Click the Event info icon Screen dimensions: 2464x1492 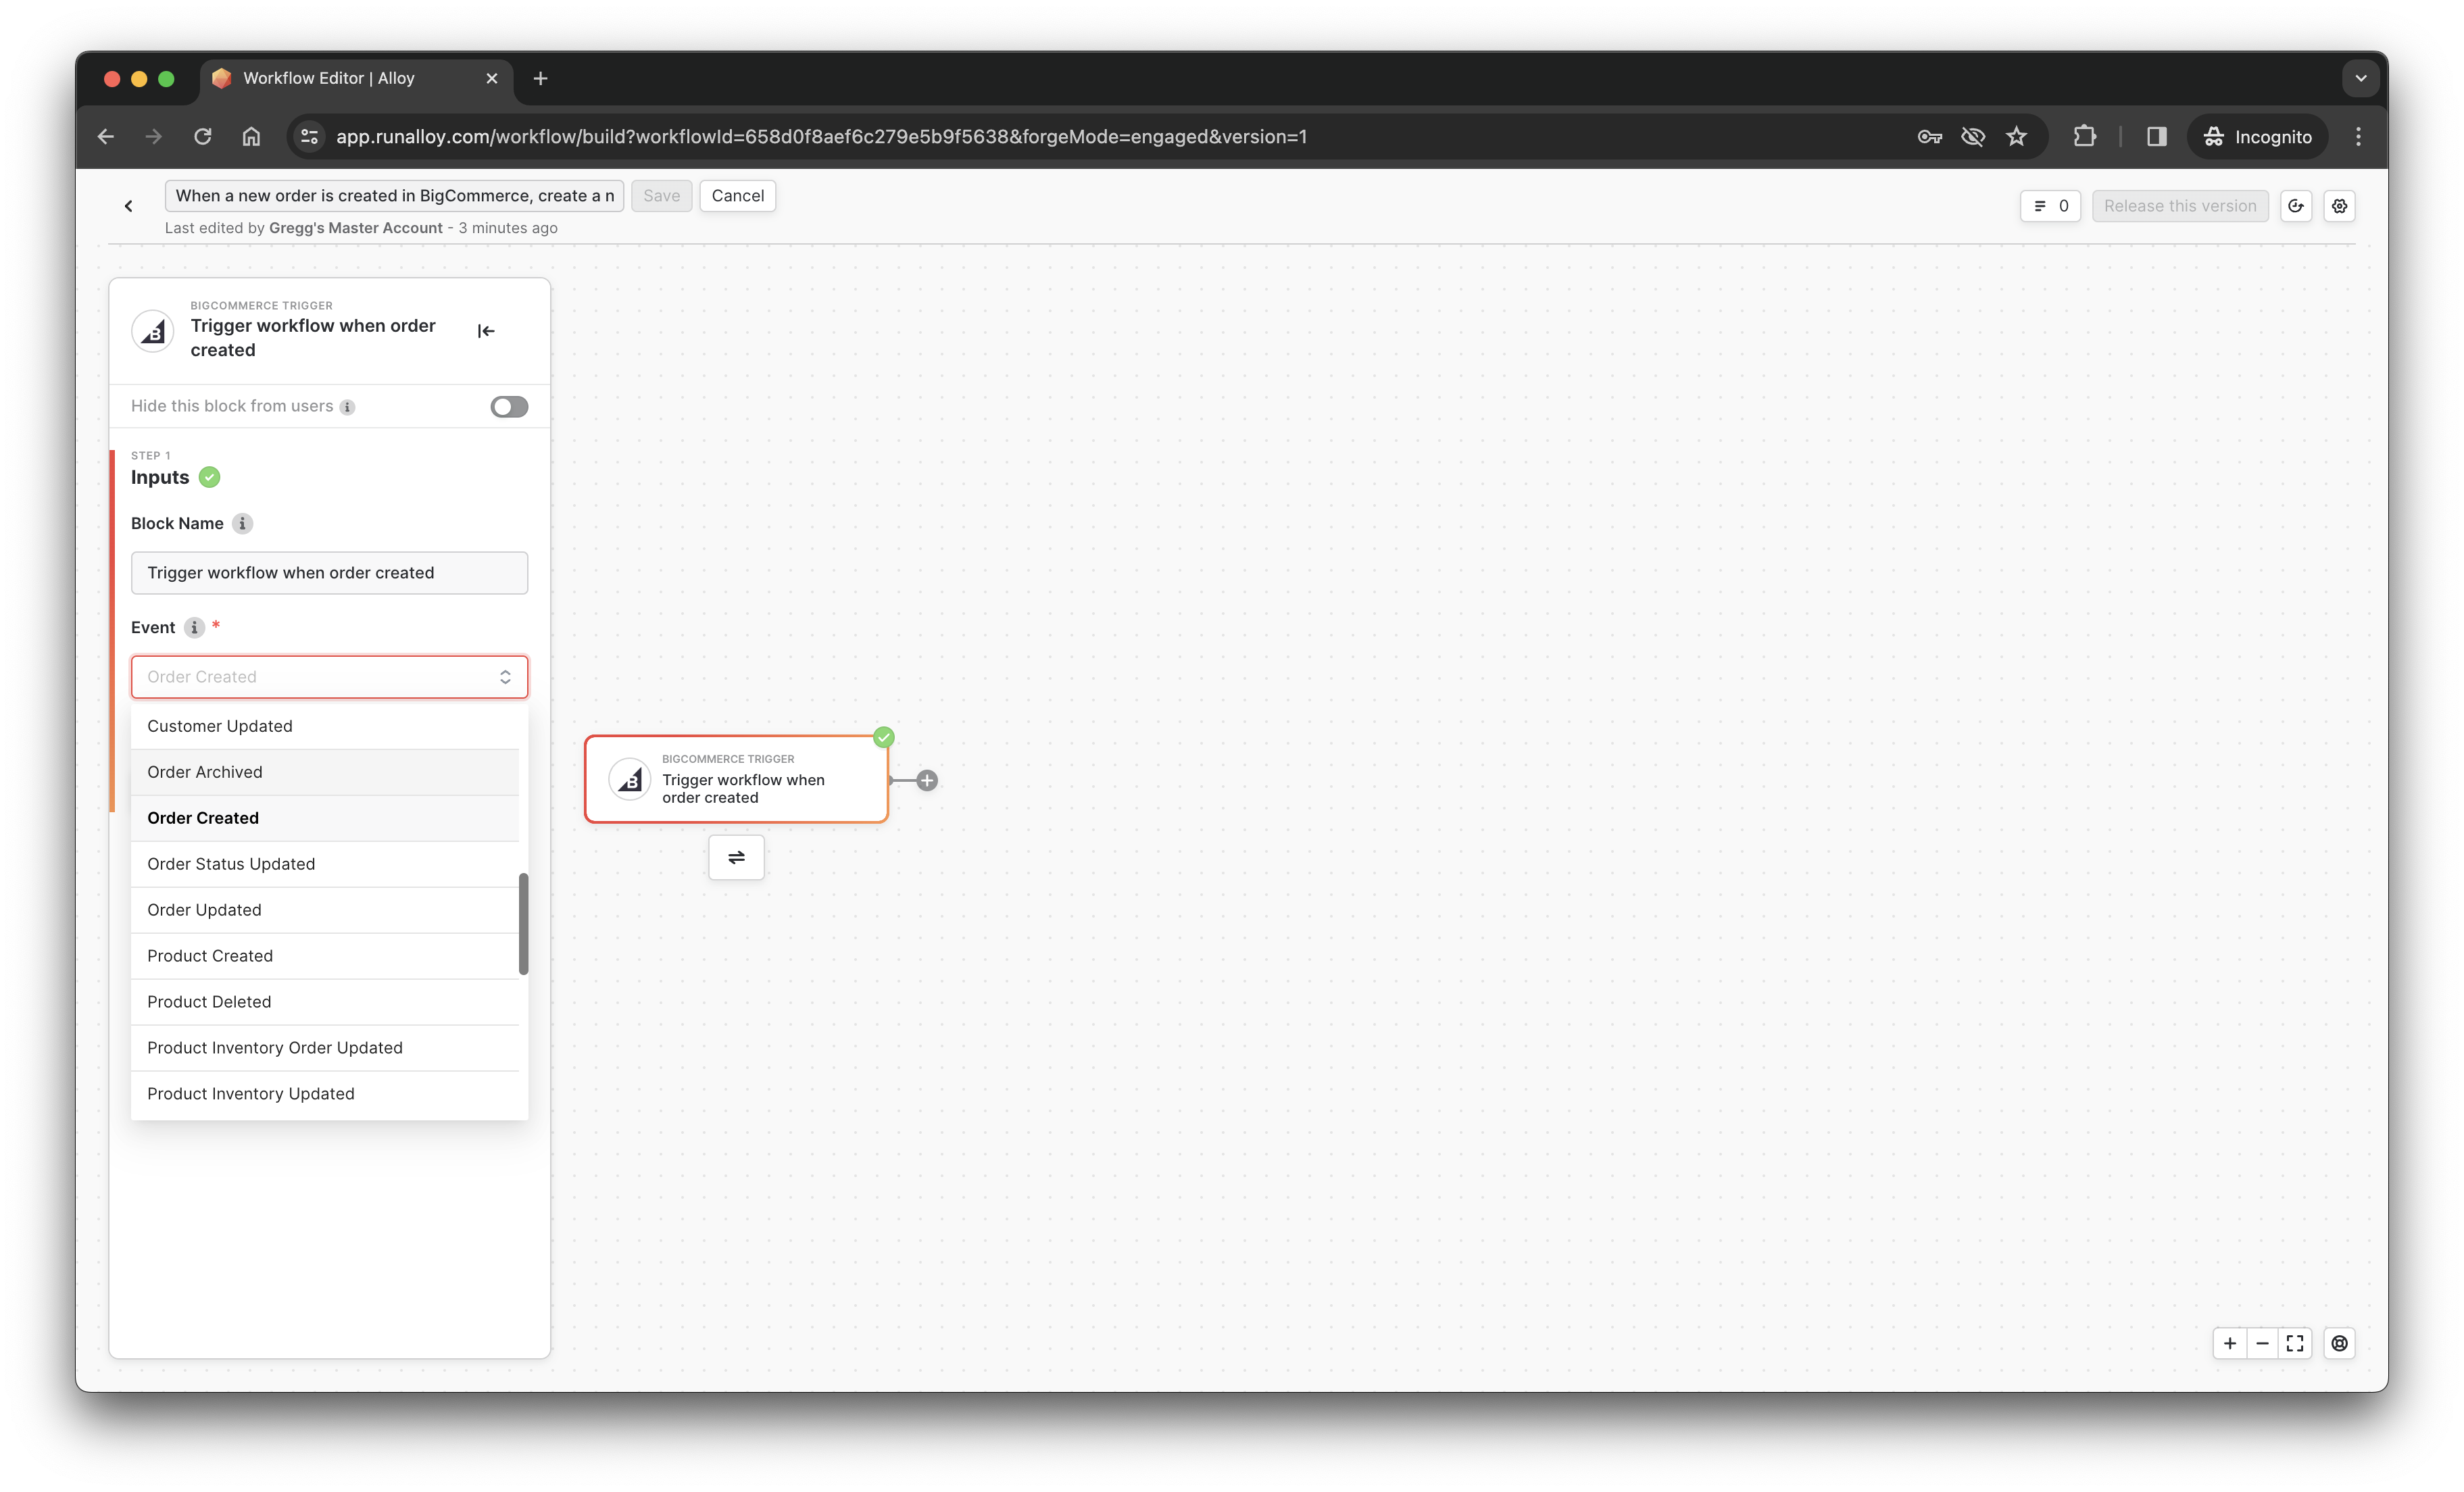click(x=194, y=627)
